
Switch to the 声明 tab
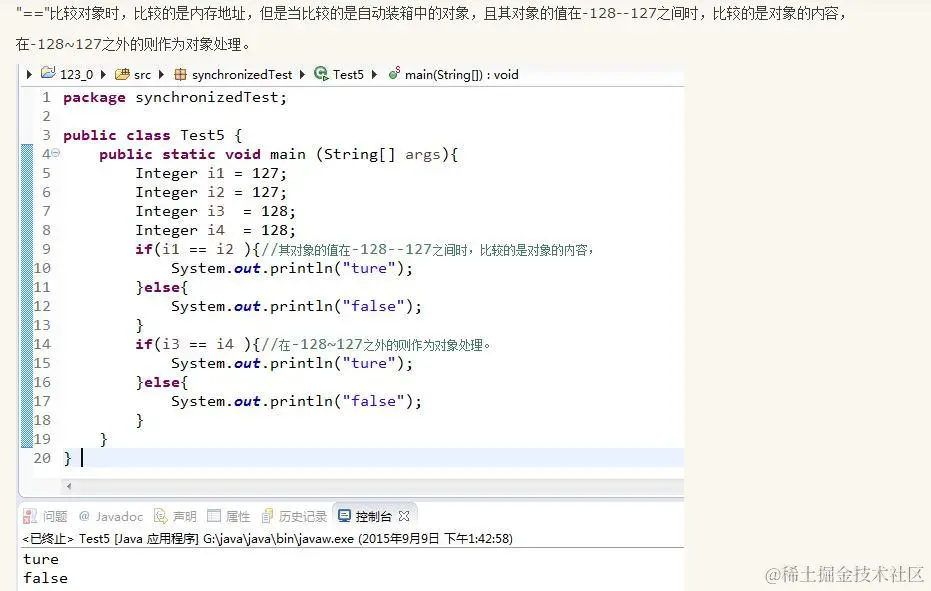185,516
